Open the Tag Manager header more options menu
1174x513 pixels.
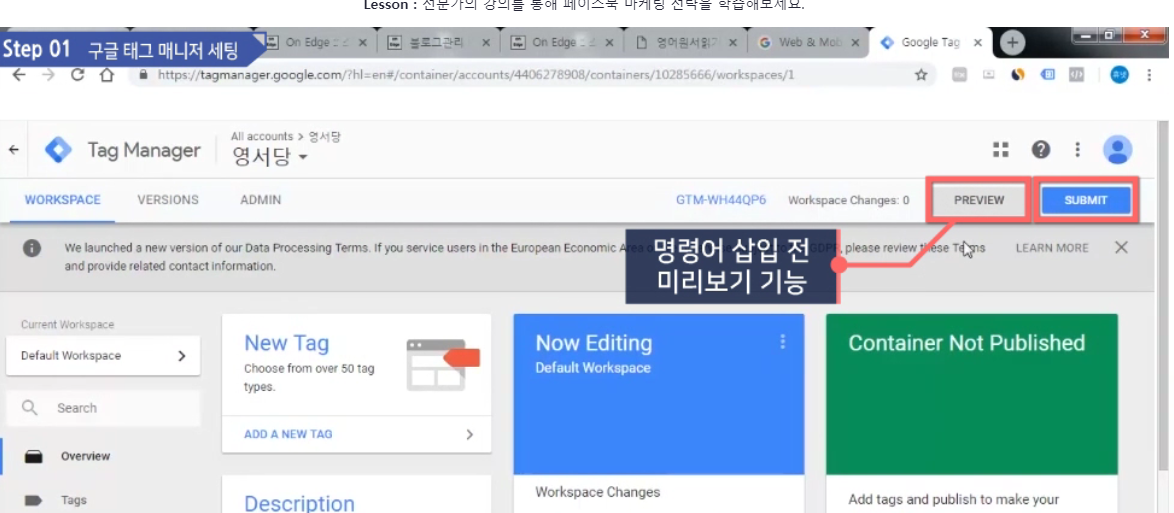click(1077, 150)
